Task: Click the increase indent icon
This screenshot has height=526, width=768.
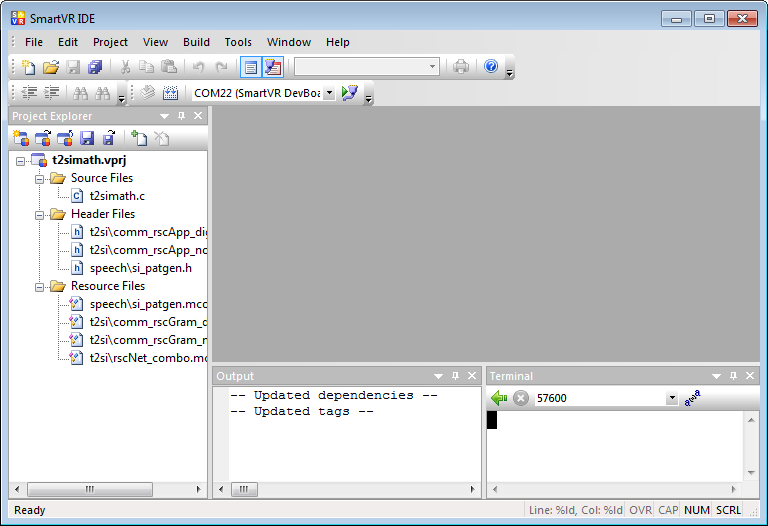Action: tap(51, 93)
